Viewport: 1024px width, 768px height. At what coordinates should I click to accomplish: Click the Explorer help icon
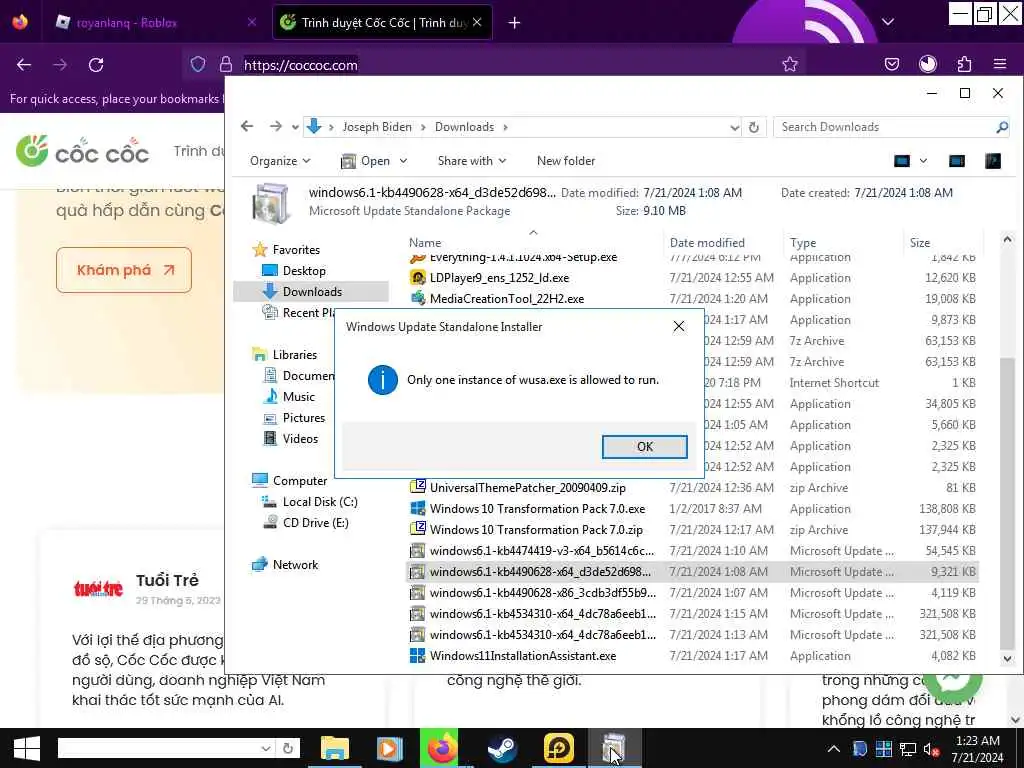[x=993, y=161]
